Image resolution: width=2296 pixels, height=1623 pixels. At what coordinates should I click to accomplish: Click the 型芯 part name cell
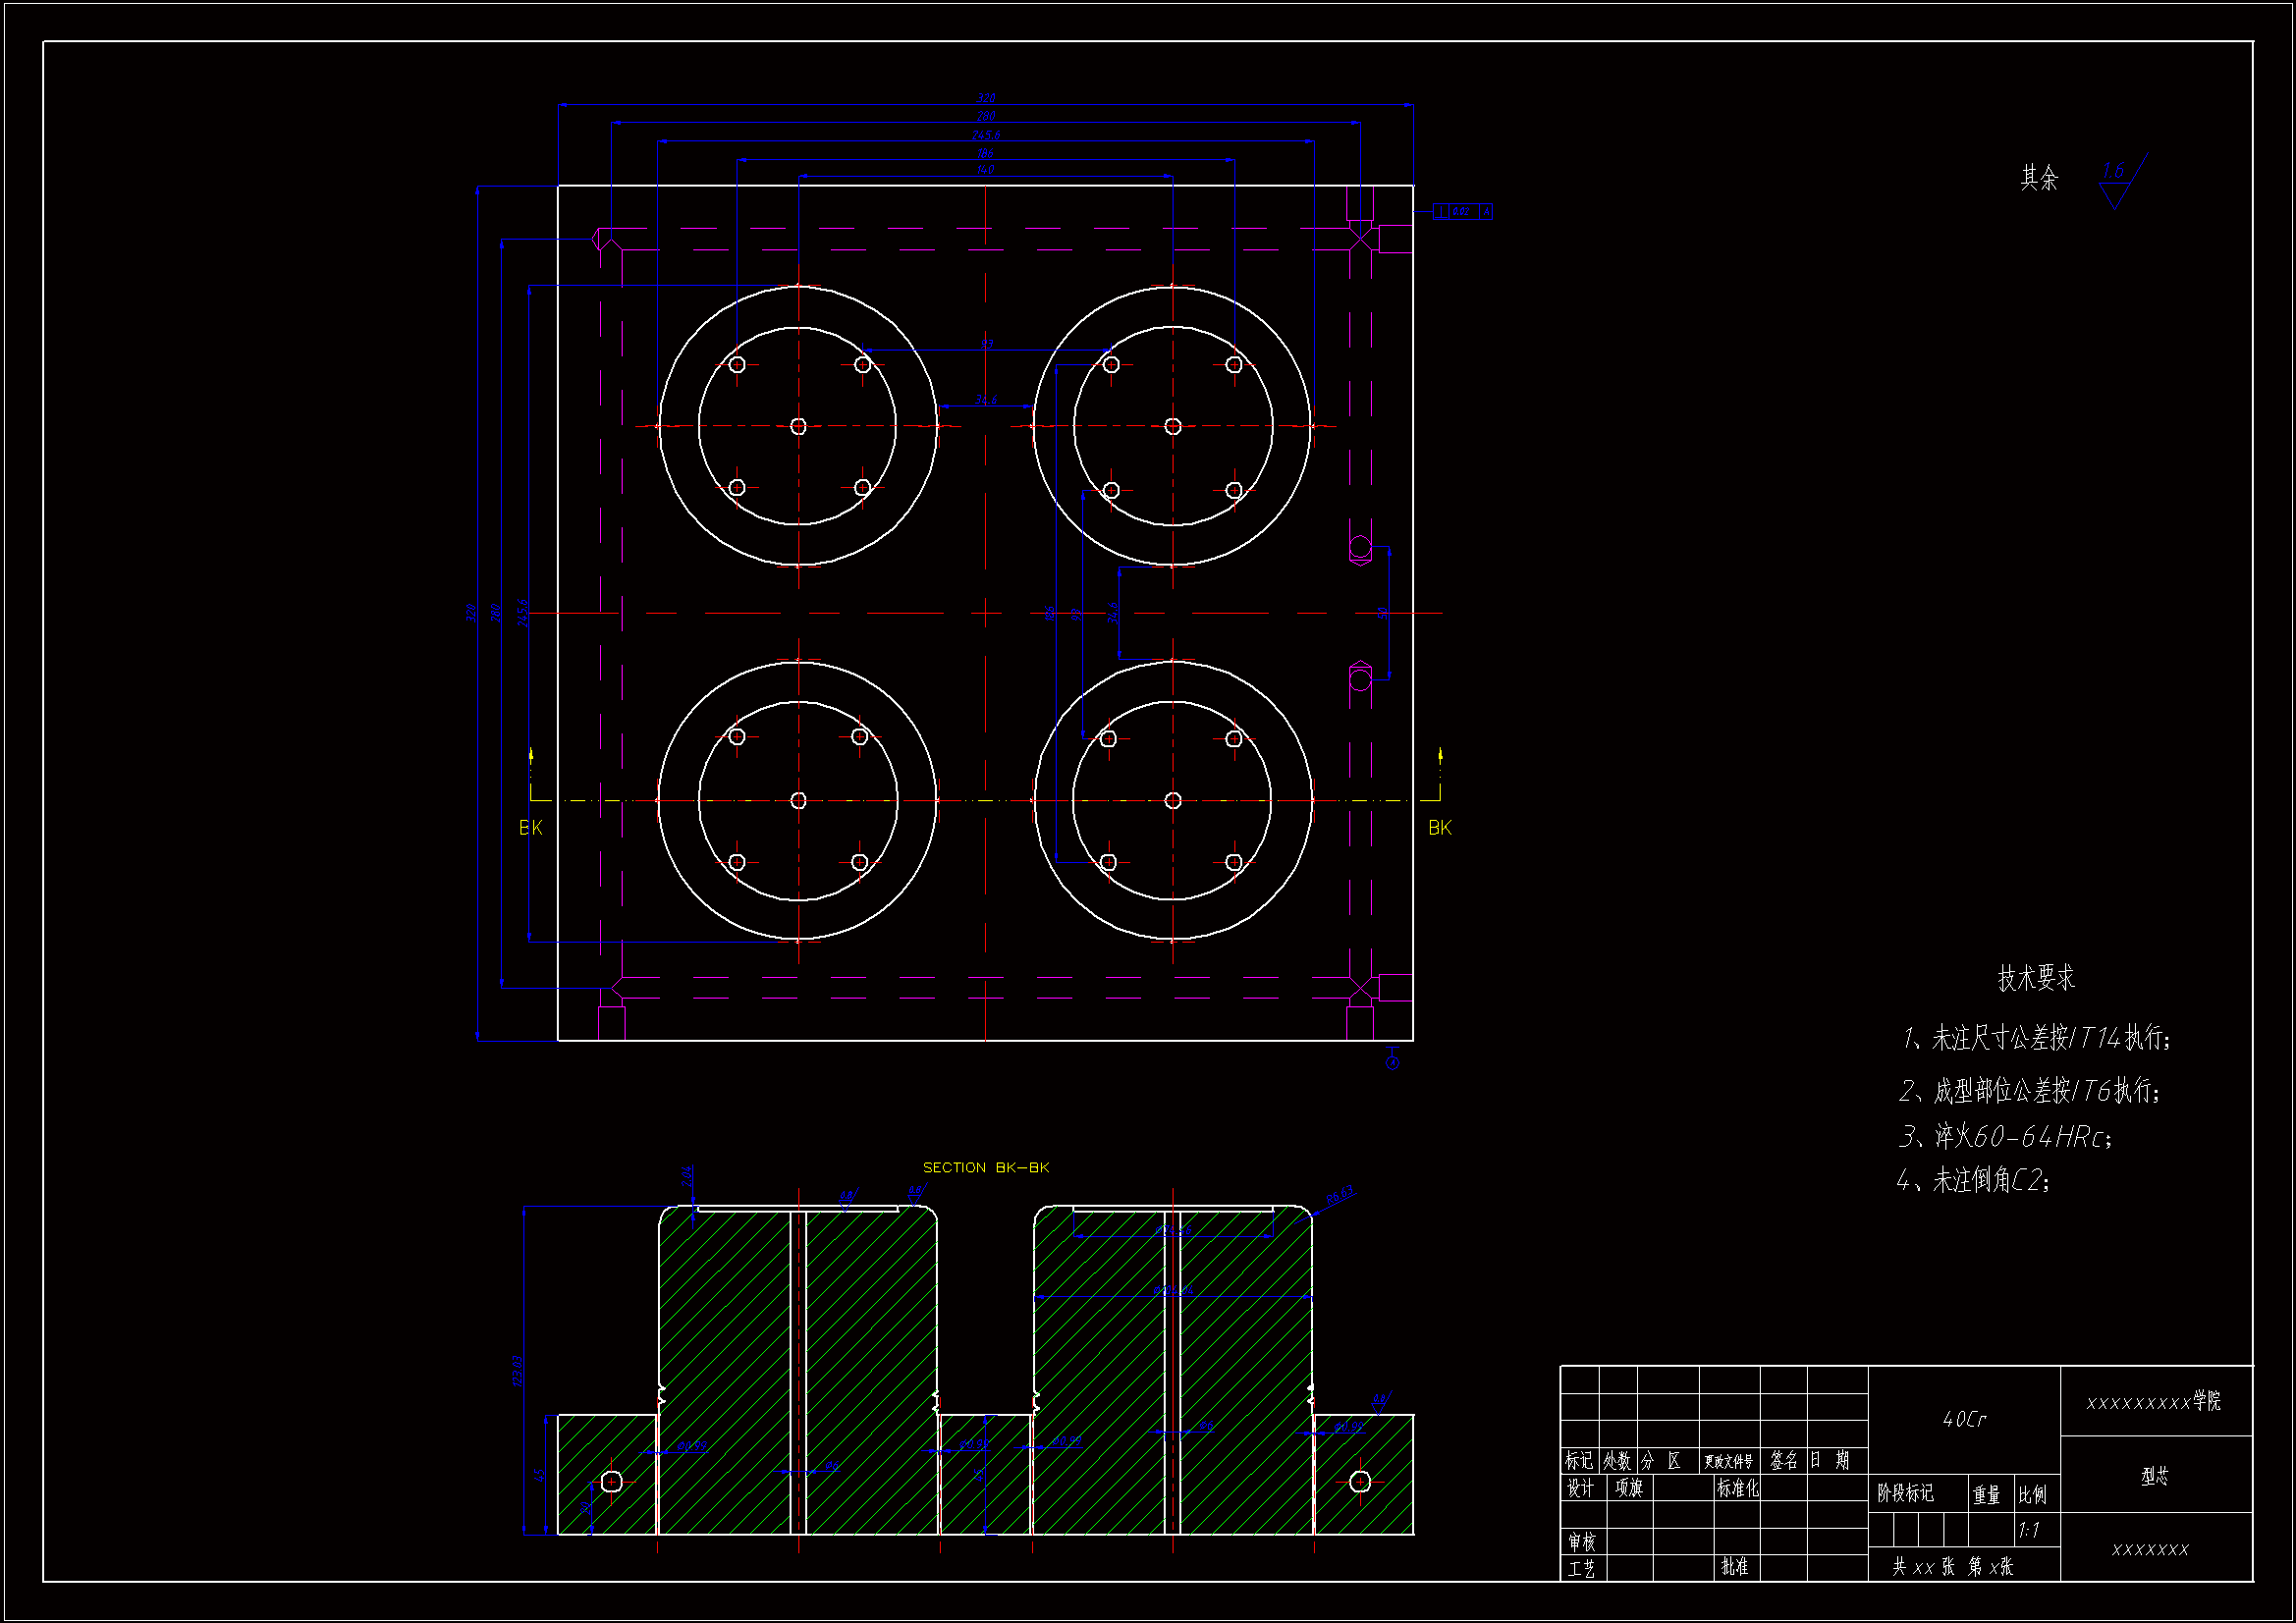point(2155,1476)
